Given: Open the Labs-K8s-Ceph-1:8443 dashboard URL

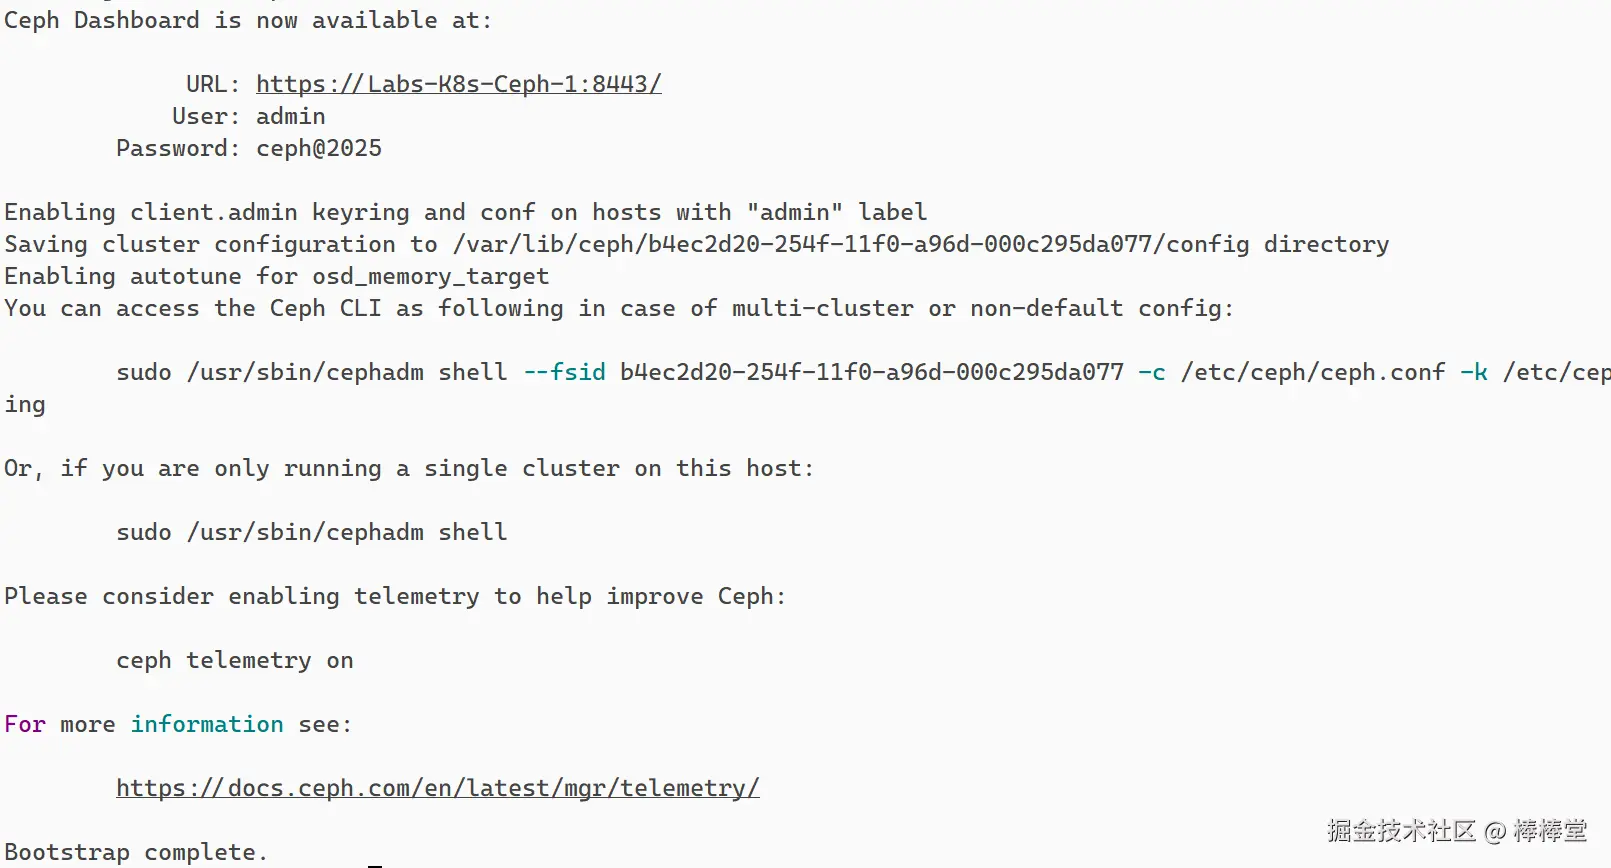Looking at the screenshot, I should point(458,84).
